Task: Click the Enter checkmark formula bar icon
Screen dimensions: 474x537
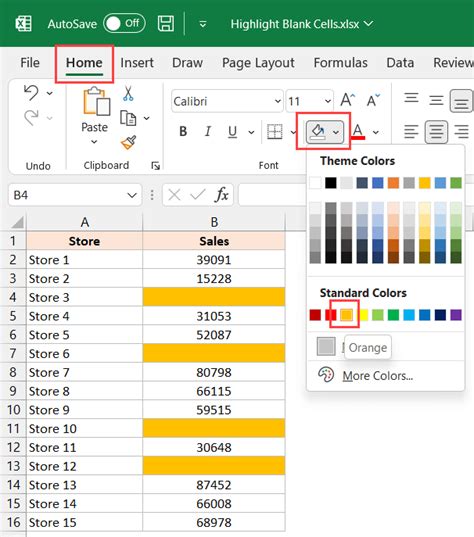Action: 198,195
